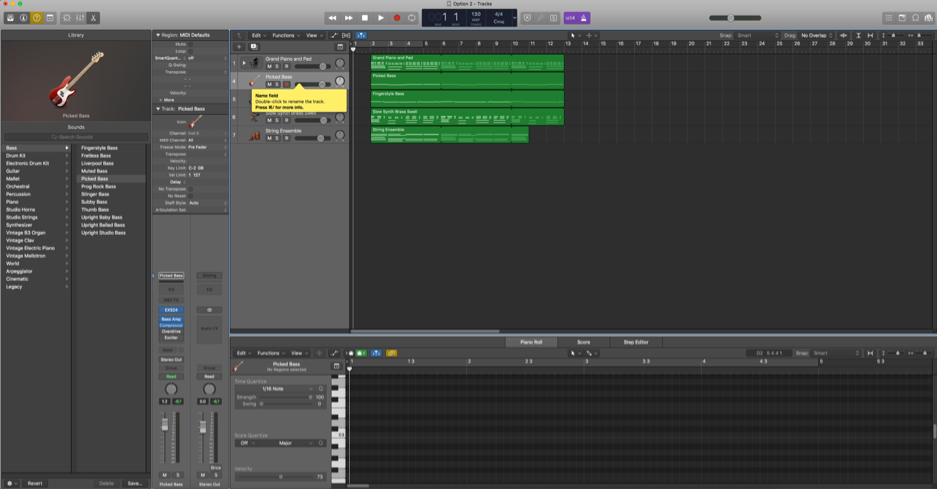Switch to the Step Editor tab

tap(636, 342)
